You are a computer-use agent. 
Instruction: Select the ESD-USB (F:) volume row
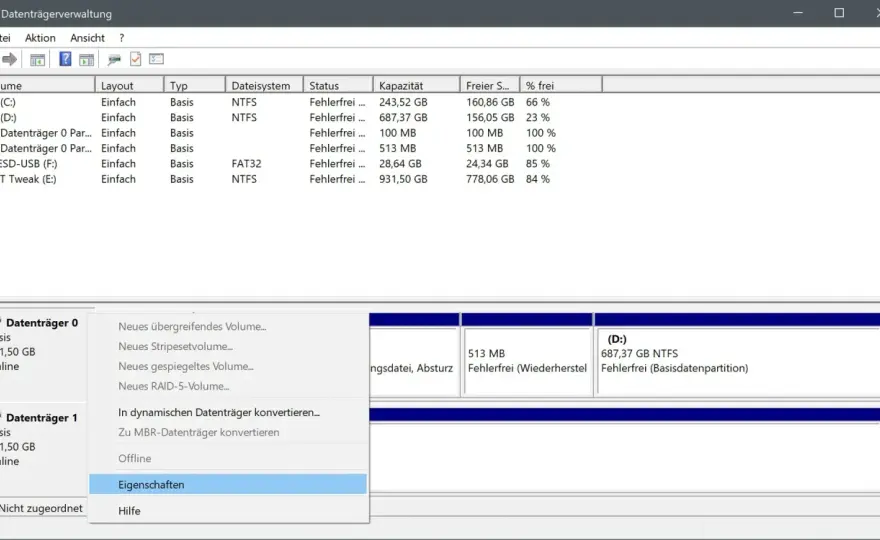coord(301,163)
